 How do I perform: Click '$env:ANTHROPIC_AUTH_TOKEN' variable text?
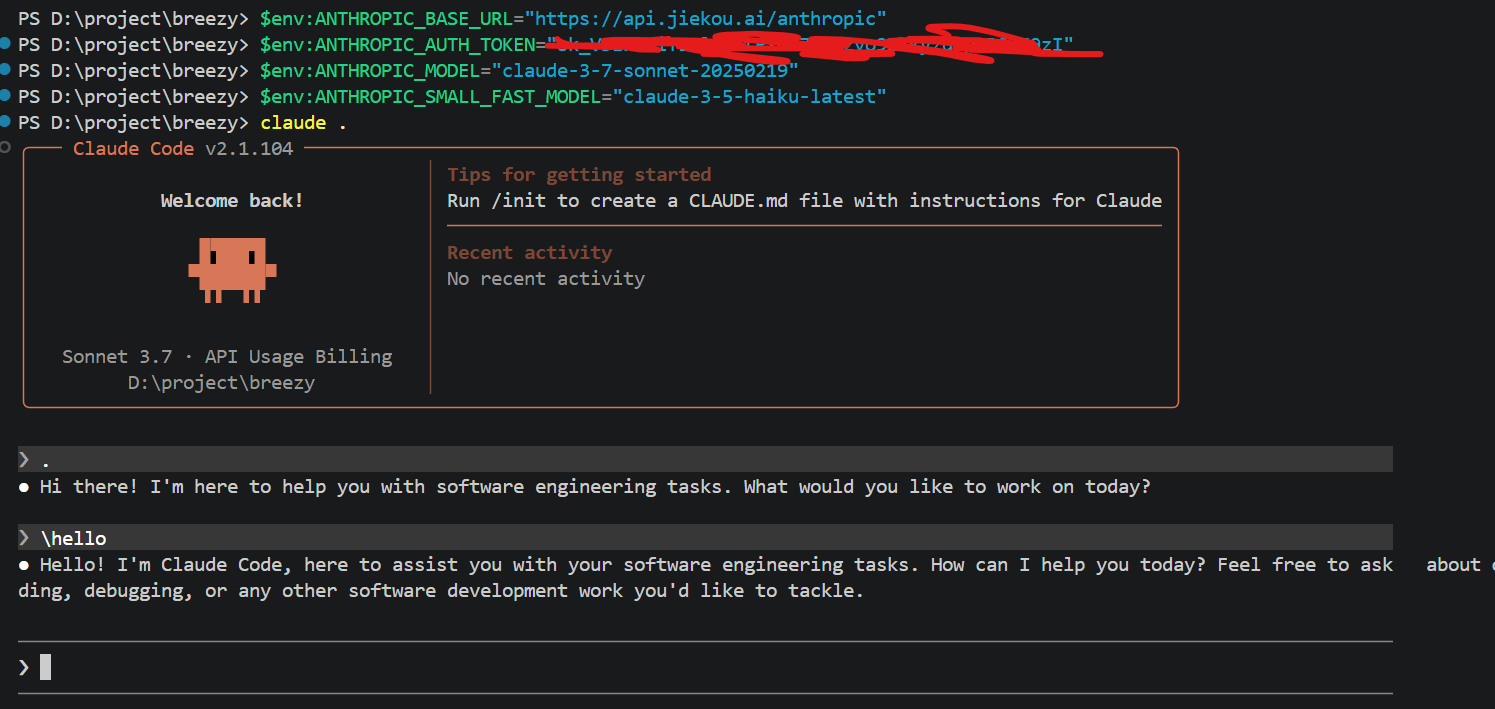pos(397,44)
